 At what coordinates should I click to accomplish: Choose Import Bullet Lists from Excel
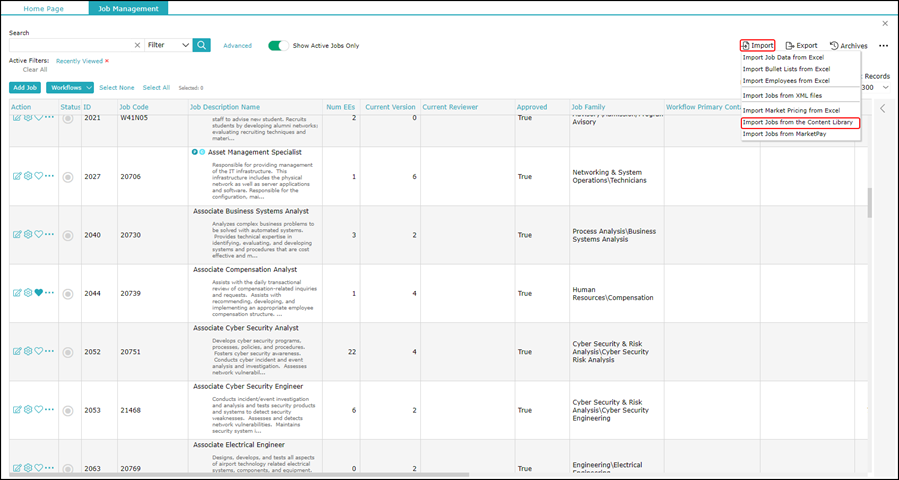786,69
